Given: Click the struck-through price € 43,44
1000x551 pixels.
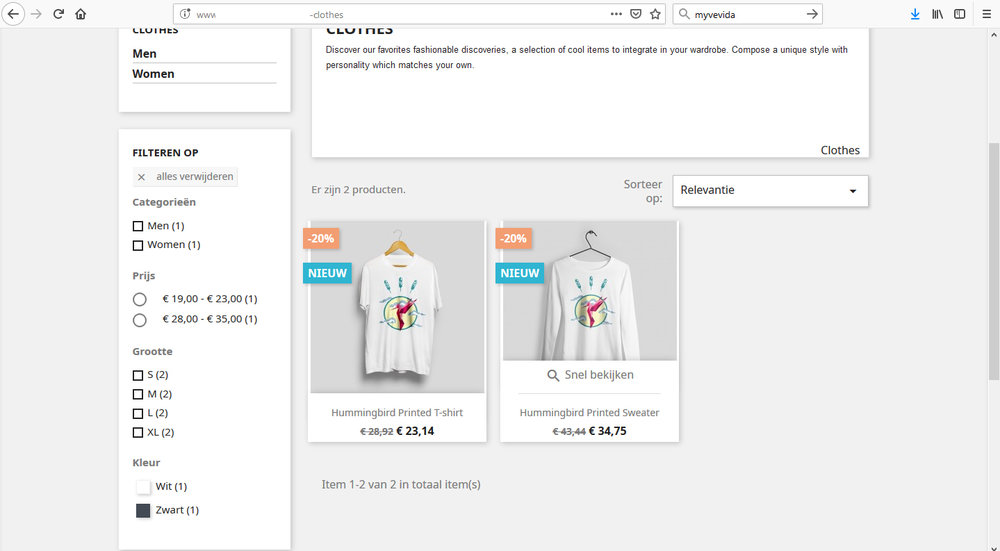Looking at the screenshot, I should pyautogui.click(x=569, y=432).
